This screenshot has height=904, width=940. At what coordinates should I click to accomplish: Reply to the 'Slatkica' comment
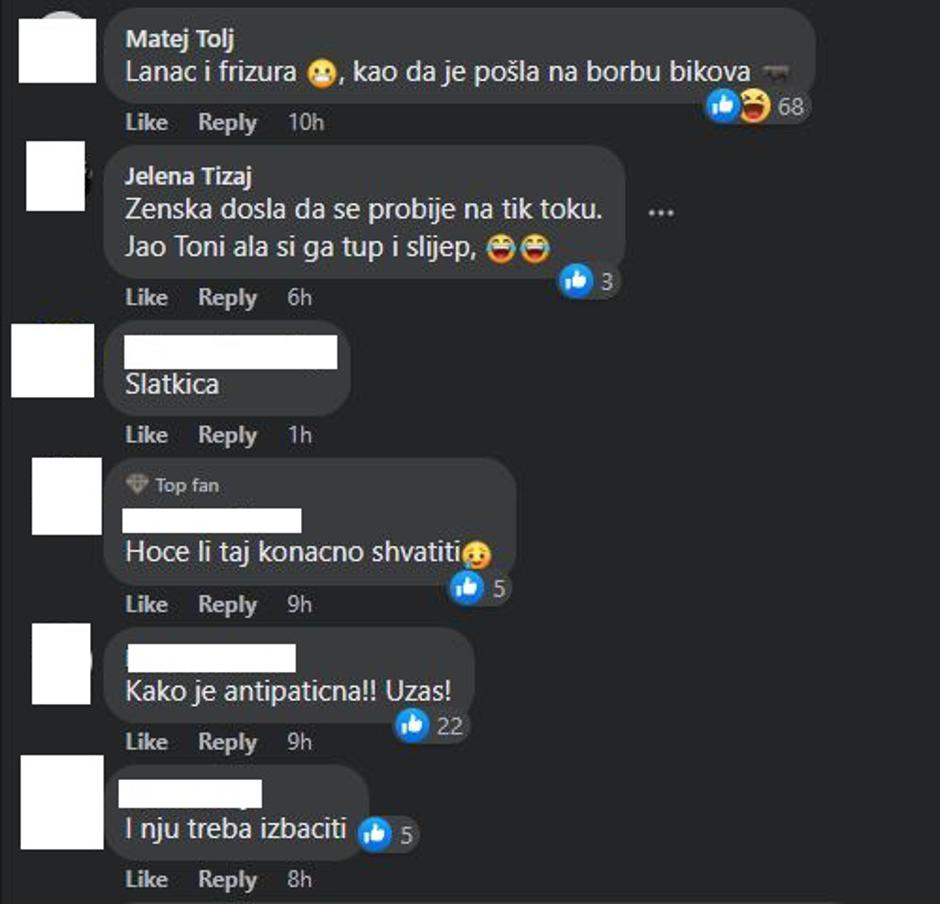227,435
